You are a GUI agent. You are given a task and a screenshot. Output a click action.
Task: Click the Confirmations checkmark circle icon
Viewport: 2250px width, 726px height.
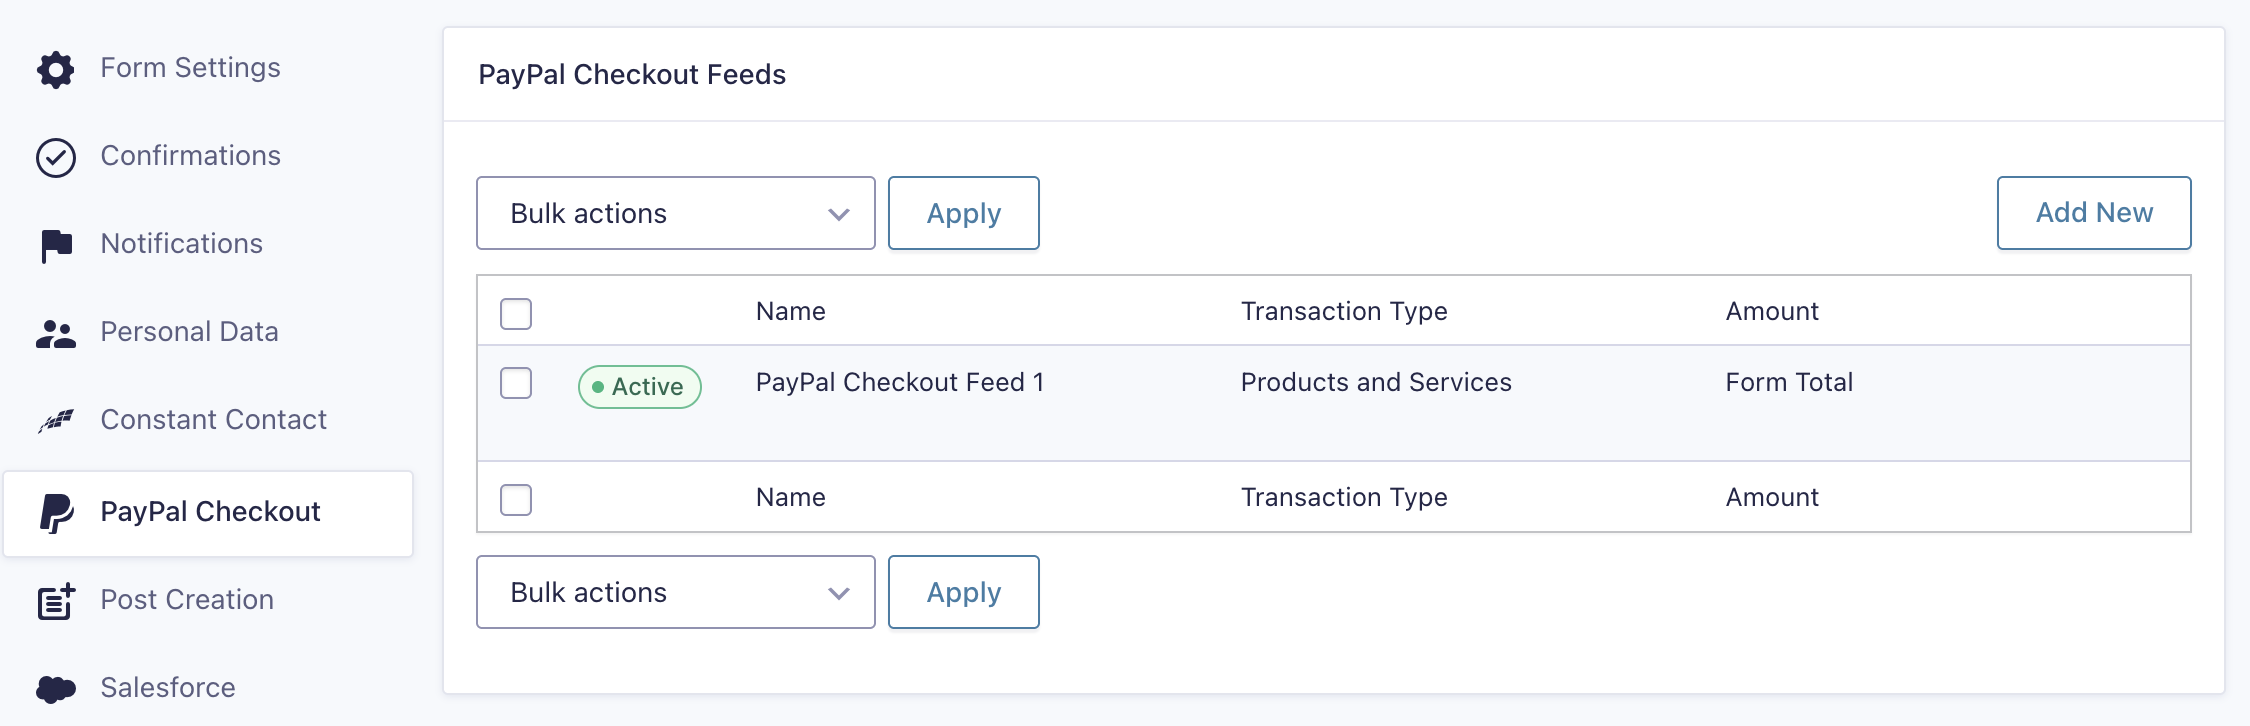[56, 157]
